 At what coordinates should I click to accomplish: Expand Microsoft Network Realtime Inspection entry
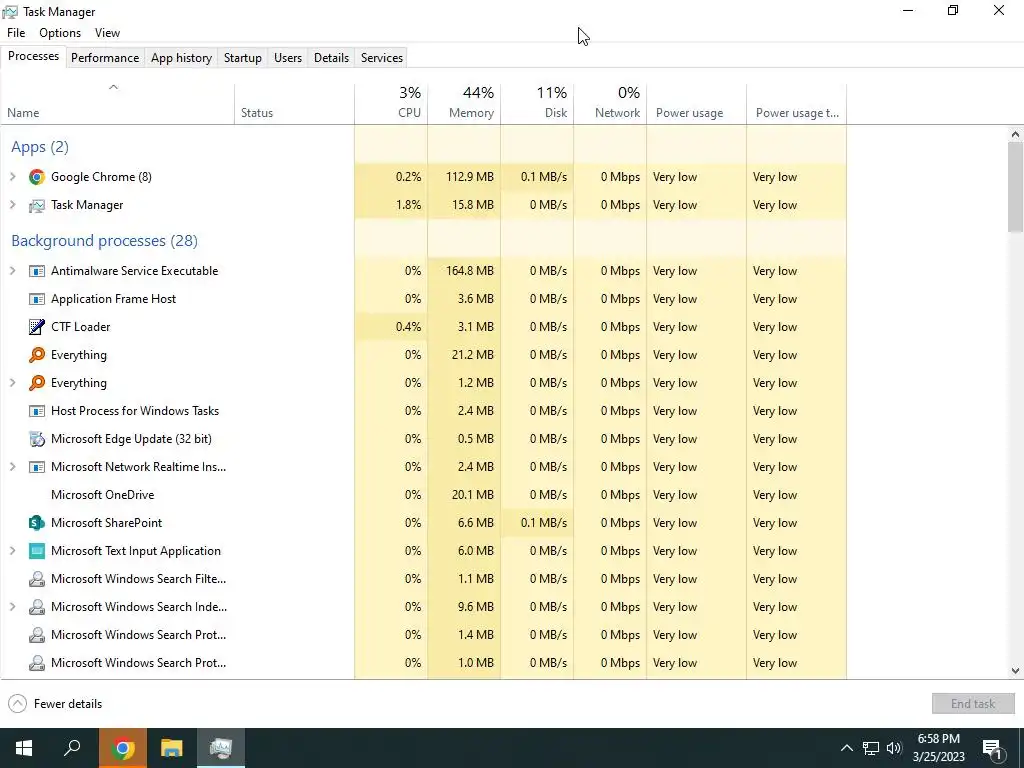(x=12, y=467)
